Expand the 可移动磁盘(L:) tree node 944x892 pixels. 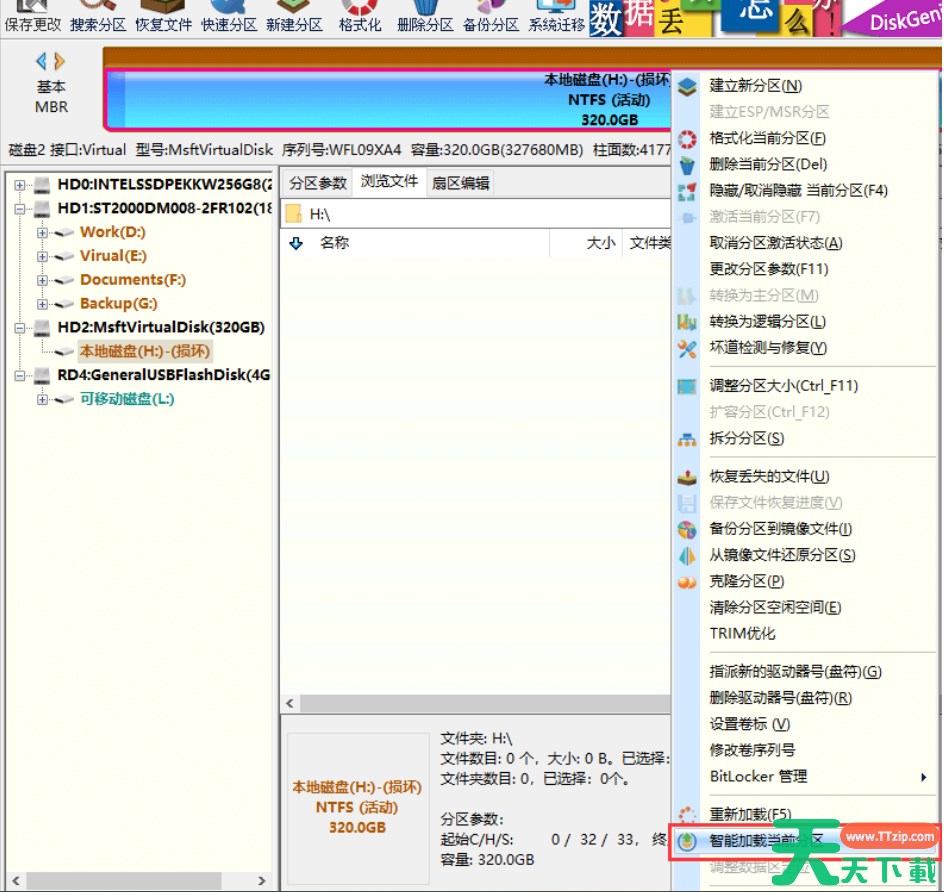pos(43,399)
